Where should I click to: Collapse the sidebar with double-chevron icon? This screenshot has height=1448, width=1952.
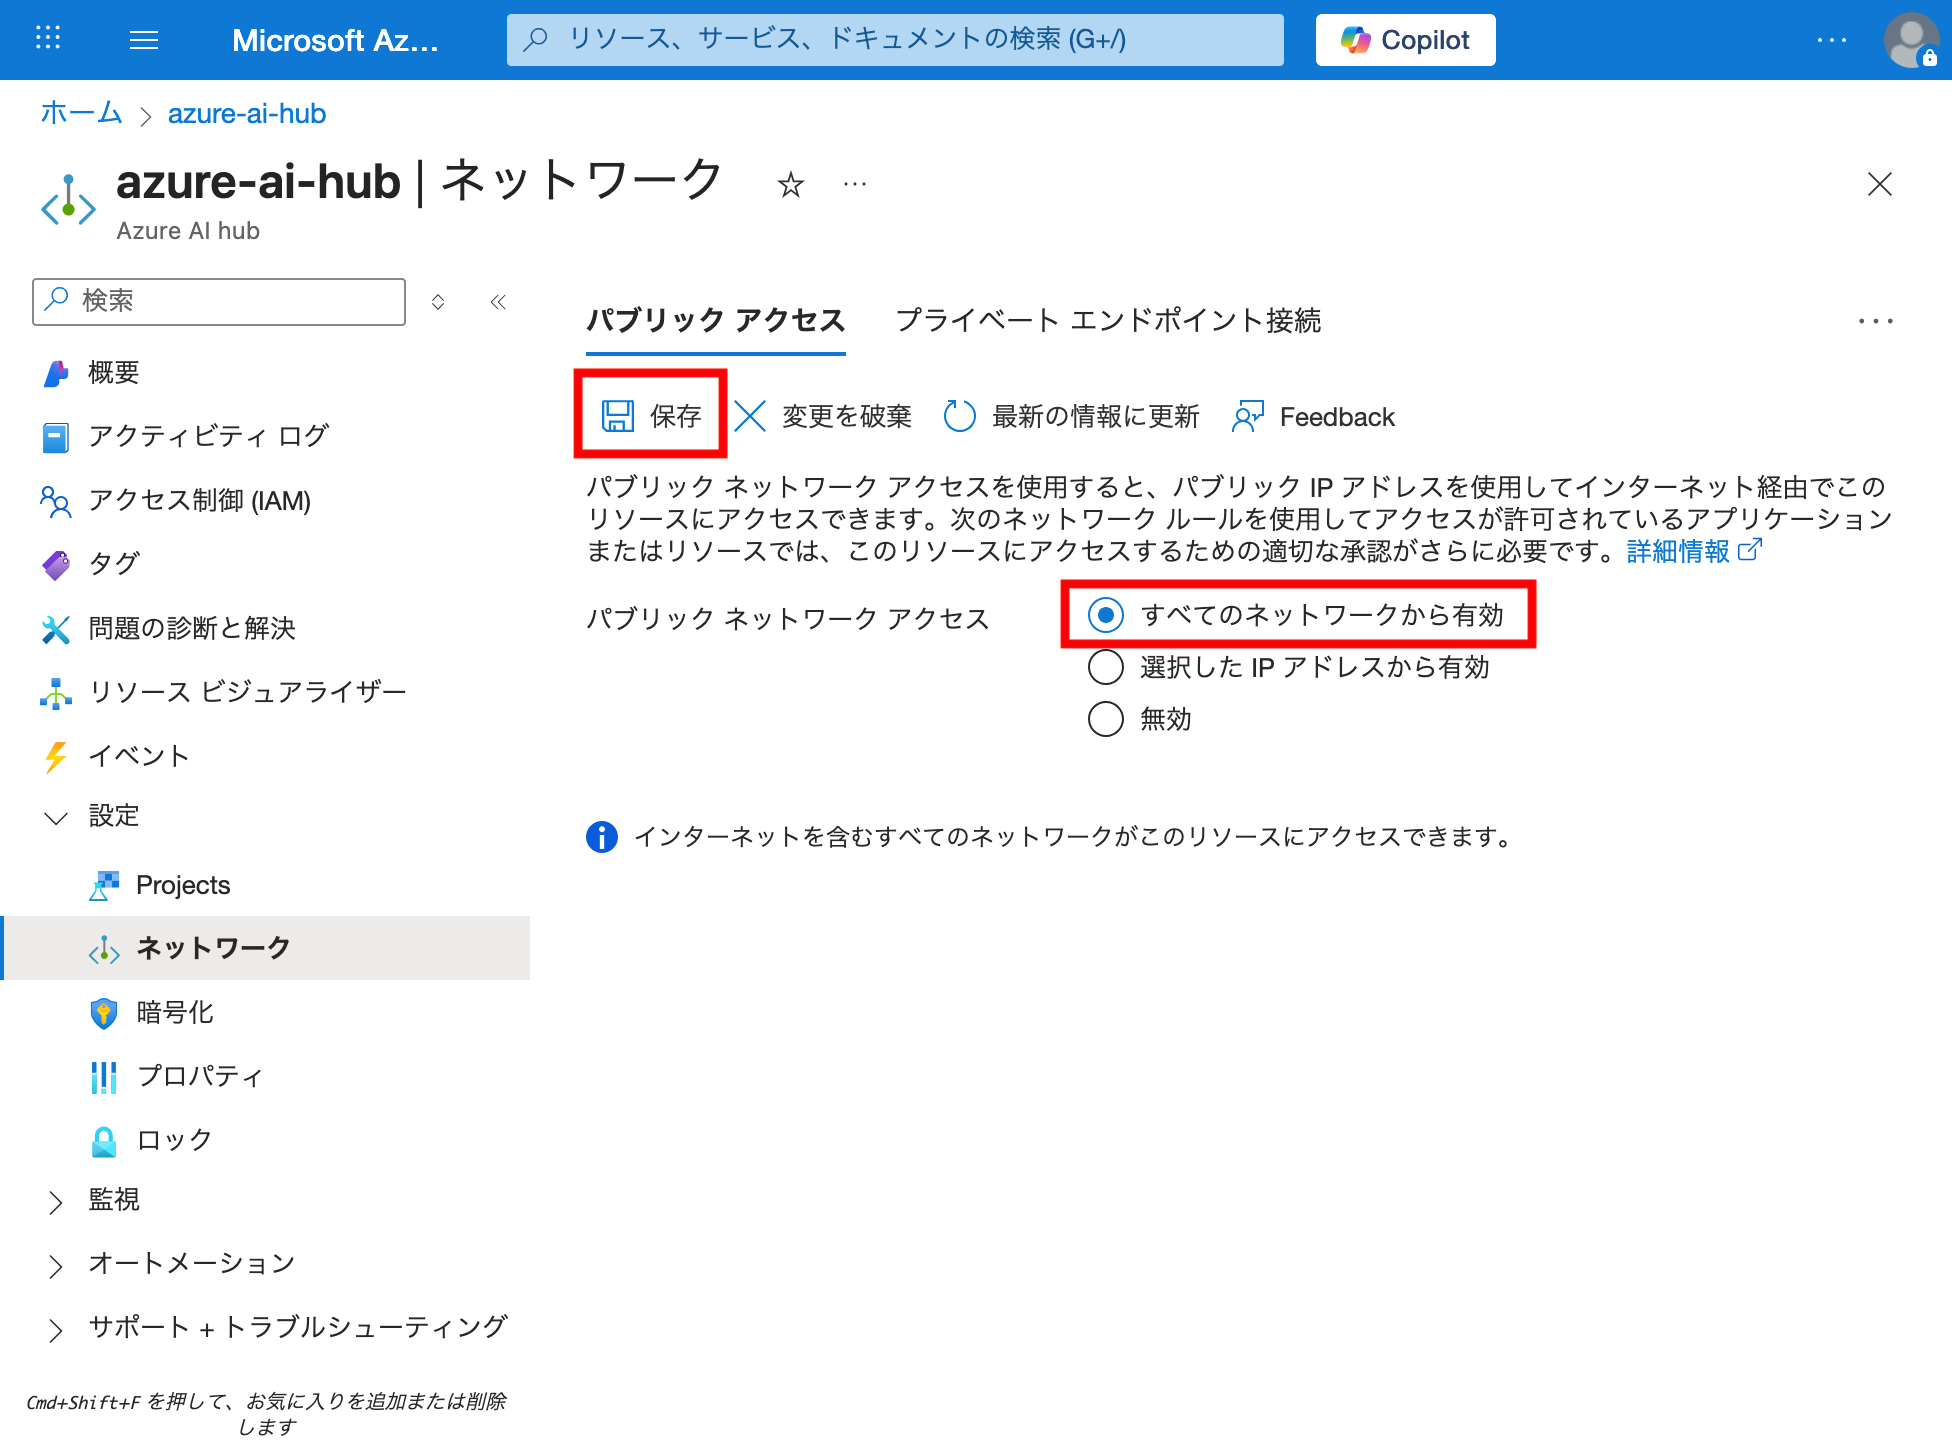point(498,302)
